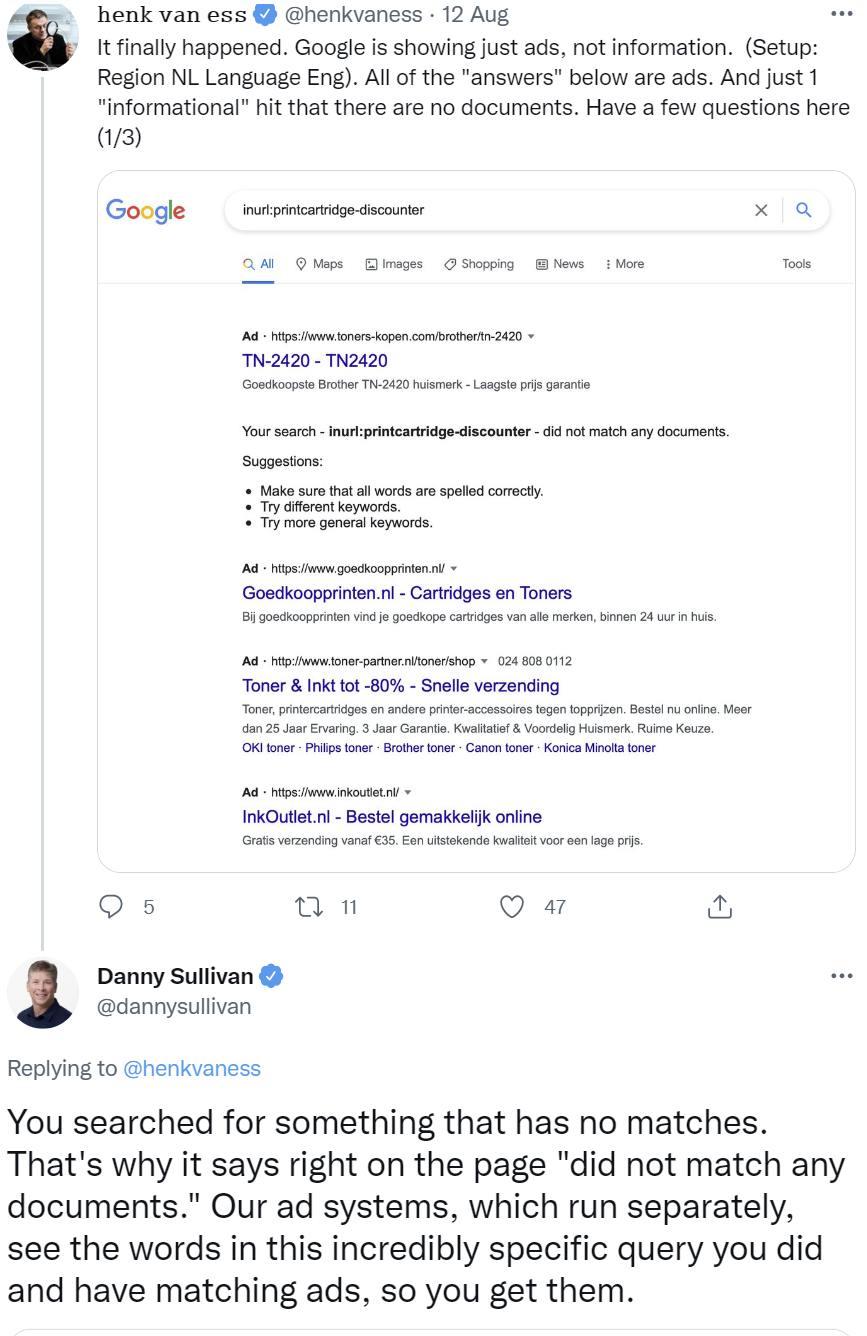The image size is (867, 1336).
Task: Click henk van ess's verified badge
Action: point(264,14)
